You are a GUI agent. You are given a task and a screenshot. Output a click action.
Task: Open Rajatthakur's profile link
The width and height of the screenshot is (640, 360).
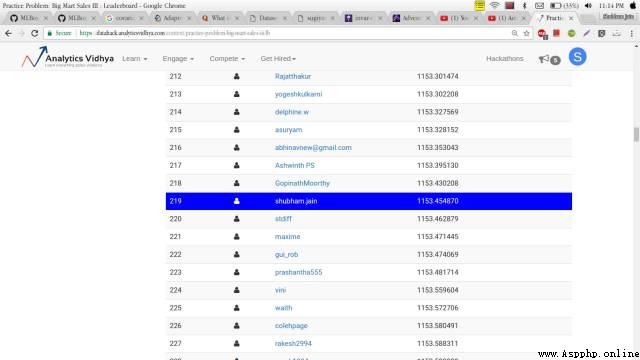point(293,76)
